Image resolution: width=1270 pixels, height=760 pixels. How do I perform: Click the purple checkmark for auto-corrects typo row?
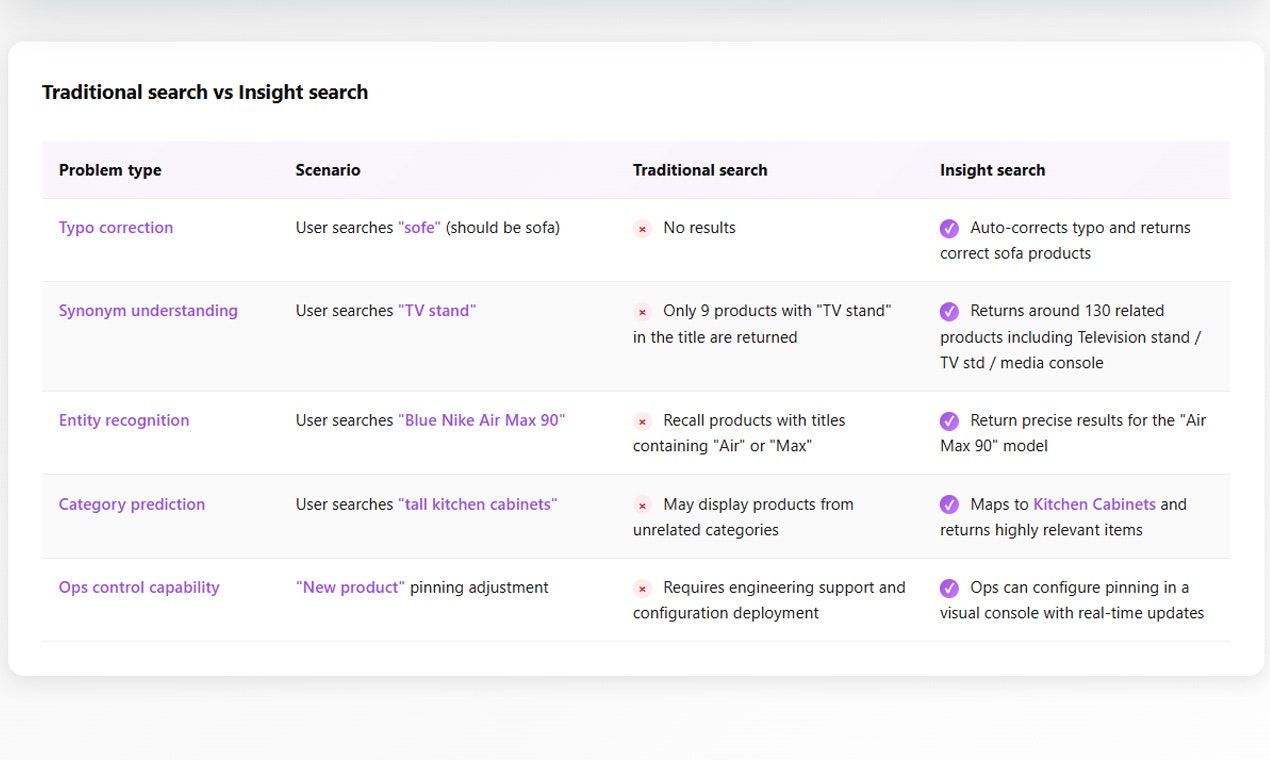point(949,228)
